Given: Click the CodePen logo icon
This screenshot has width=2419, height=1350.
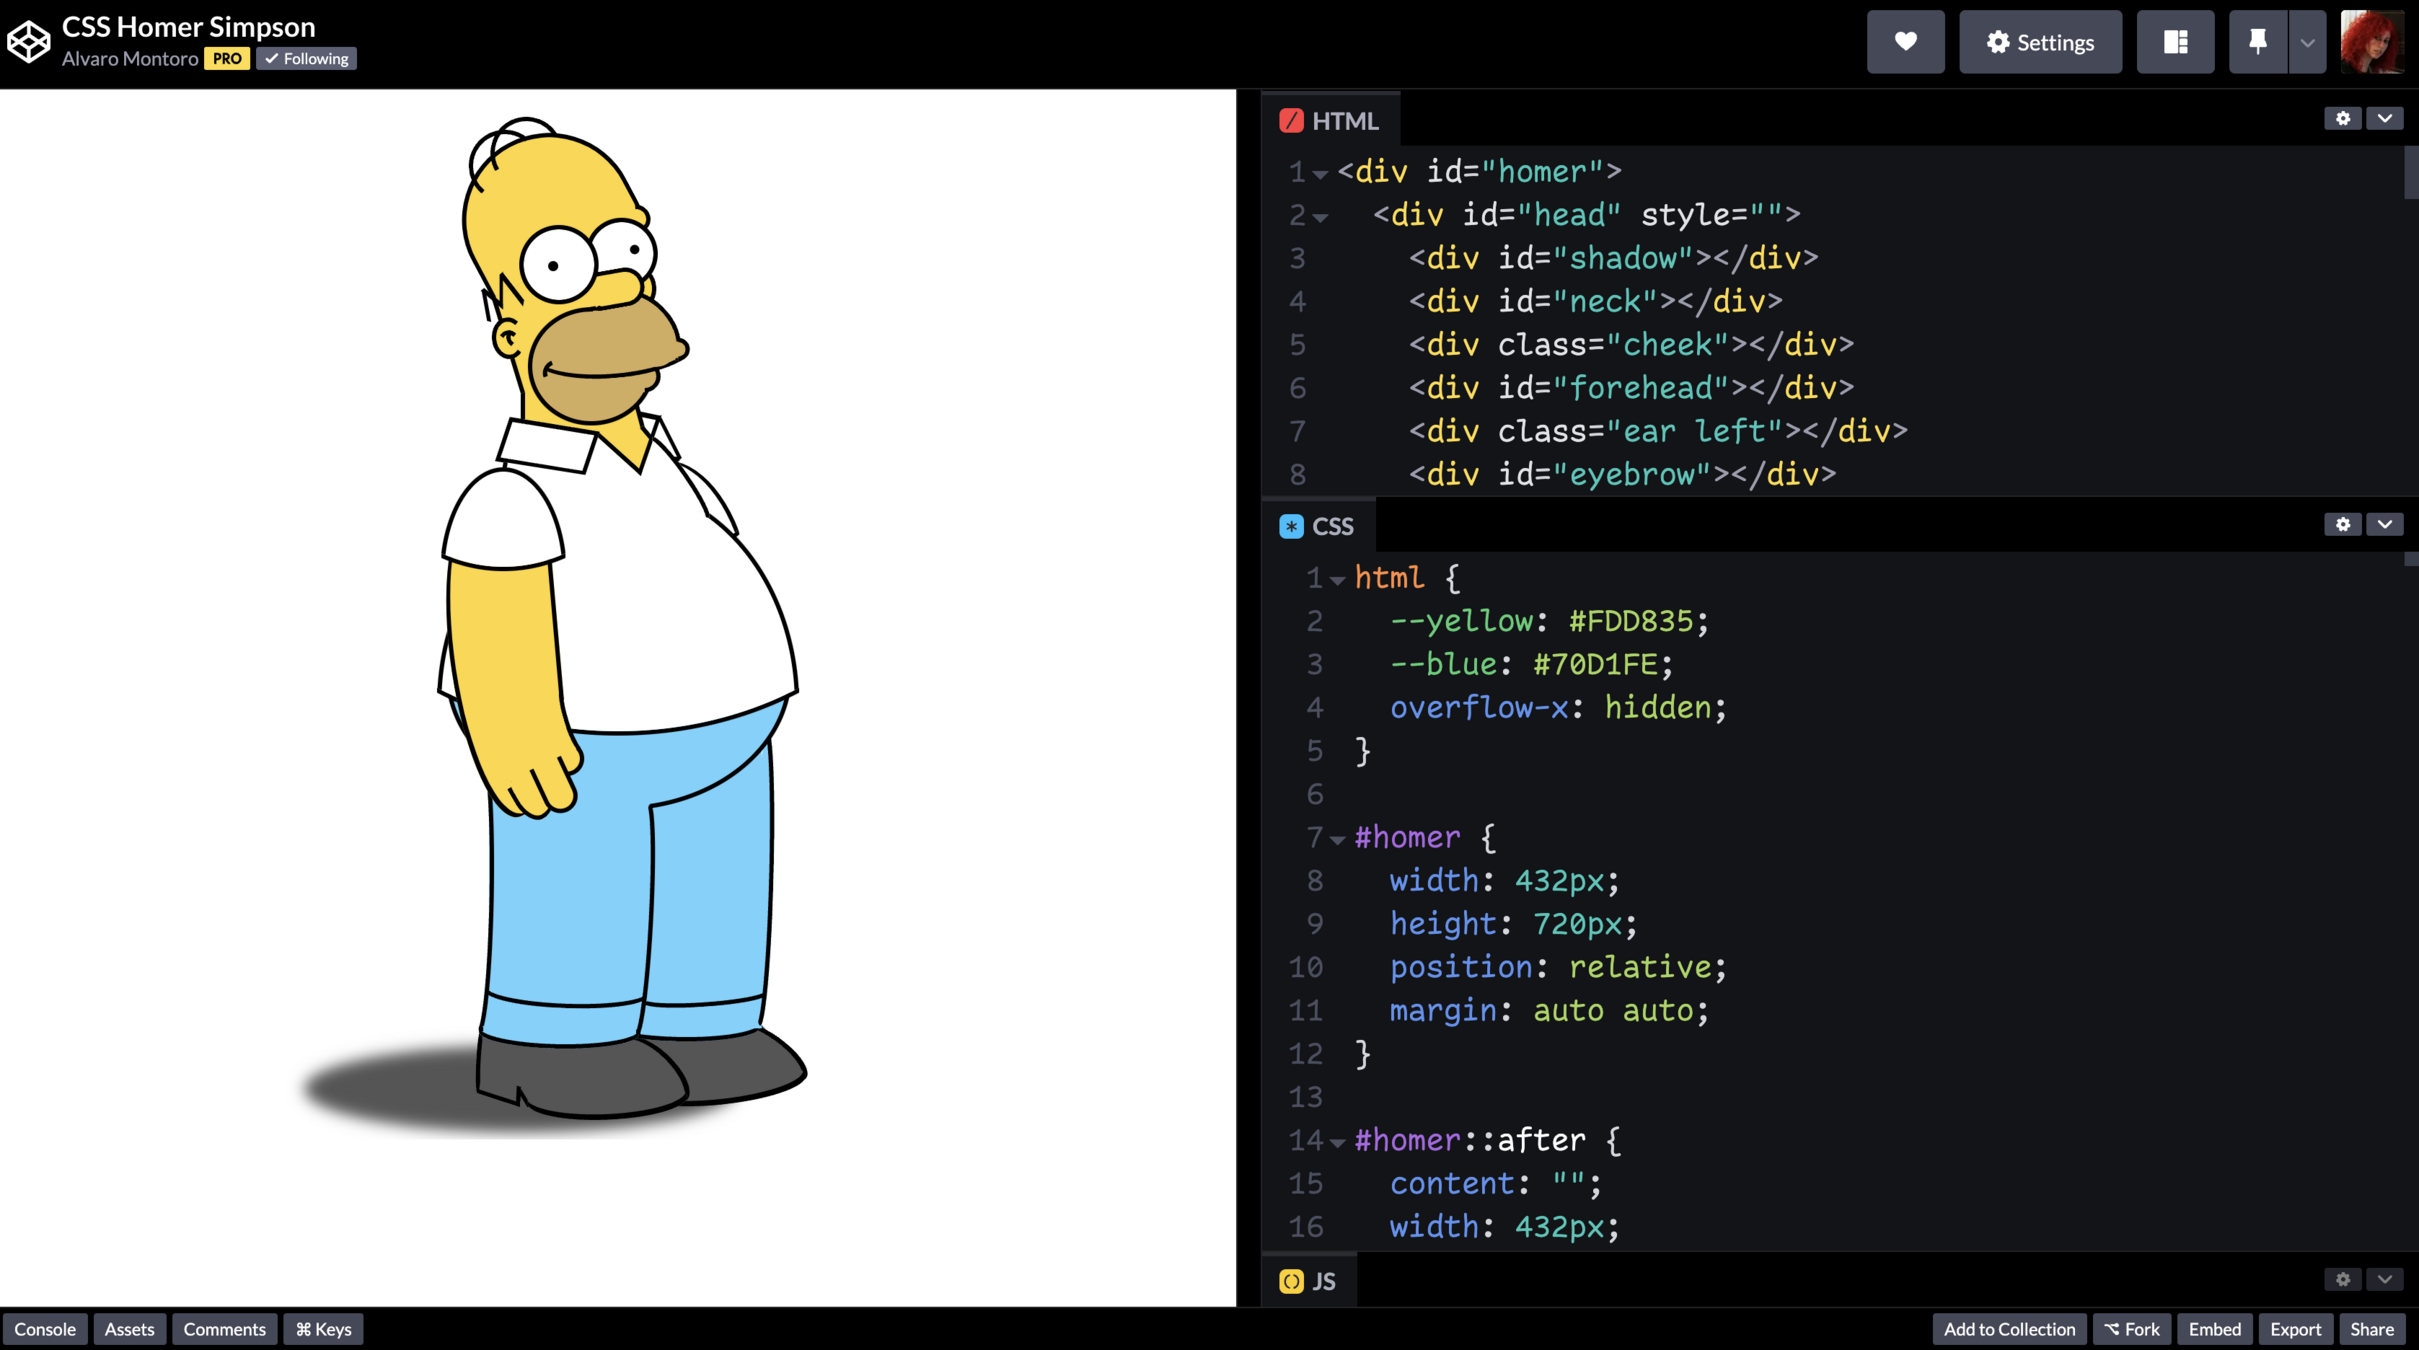Looking at the screenshot, I should point(29,42).
